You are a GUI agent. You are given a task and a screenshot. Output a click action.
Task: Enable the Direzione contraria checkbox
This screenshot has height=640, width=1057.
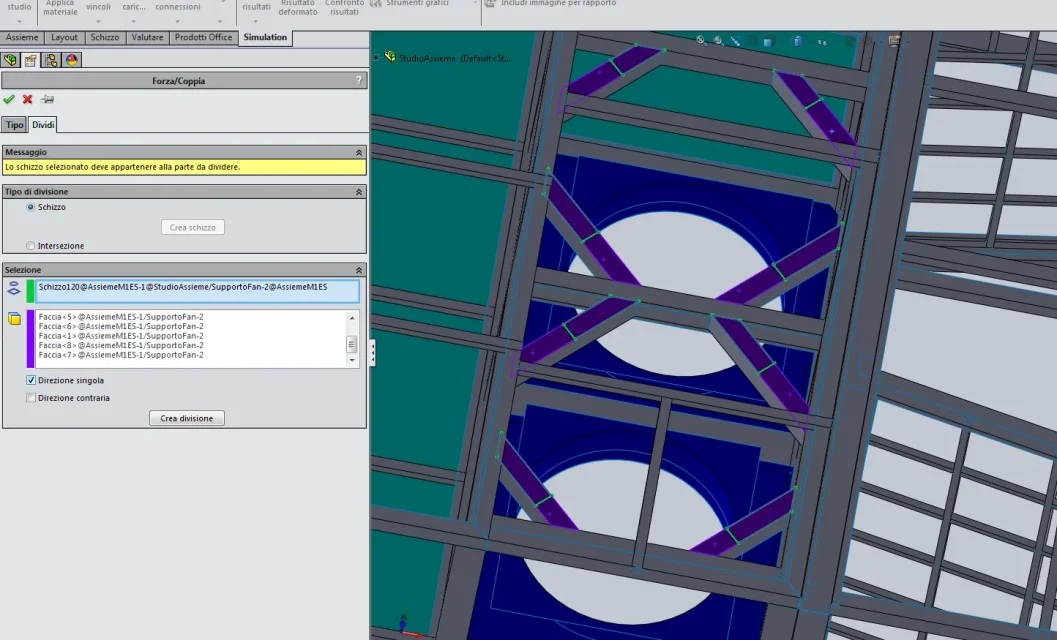pyautogui.click(x=31, y=398)
